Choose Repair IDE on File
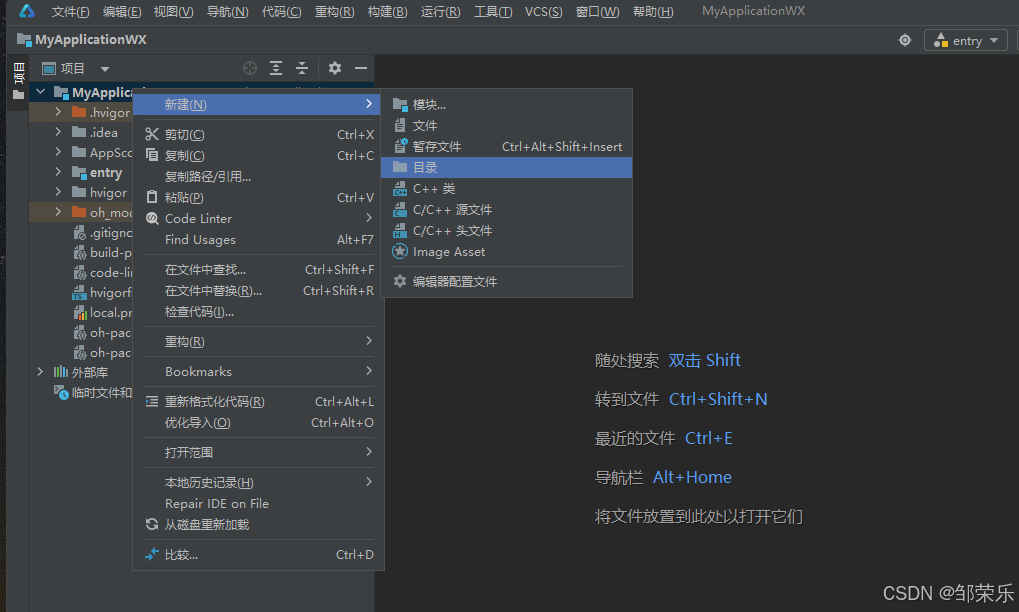 coord(259,504)
